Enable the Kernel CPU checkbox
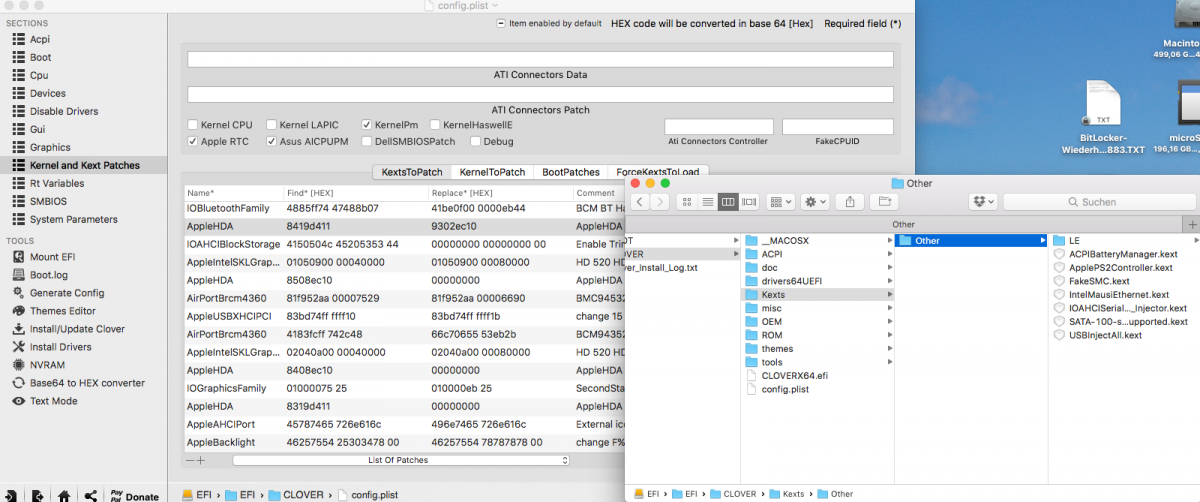The width and height of the screenshot is (1200, 502). 193,125
